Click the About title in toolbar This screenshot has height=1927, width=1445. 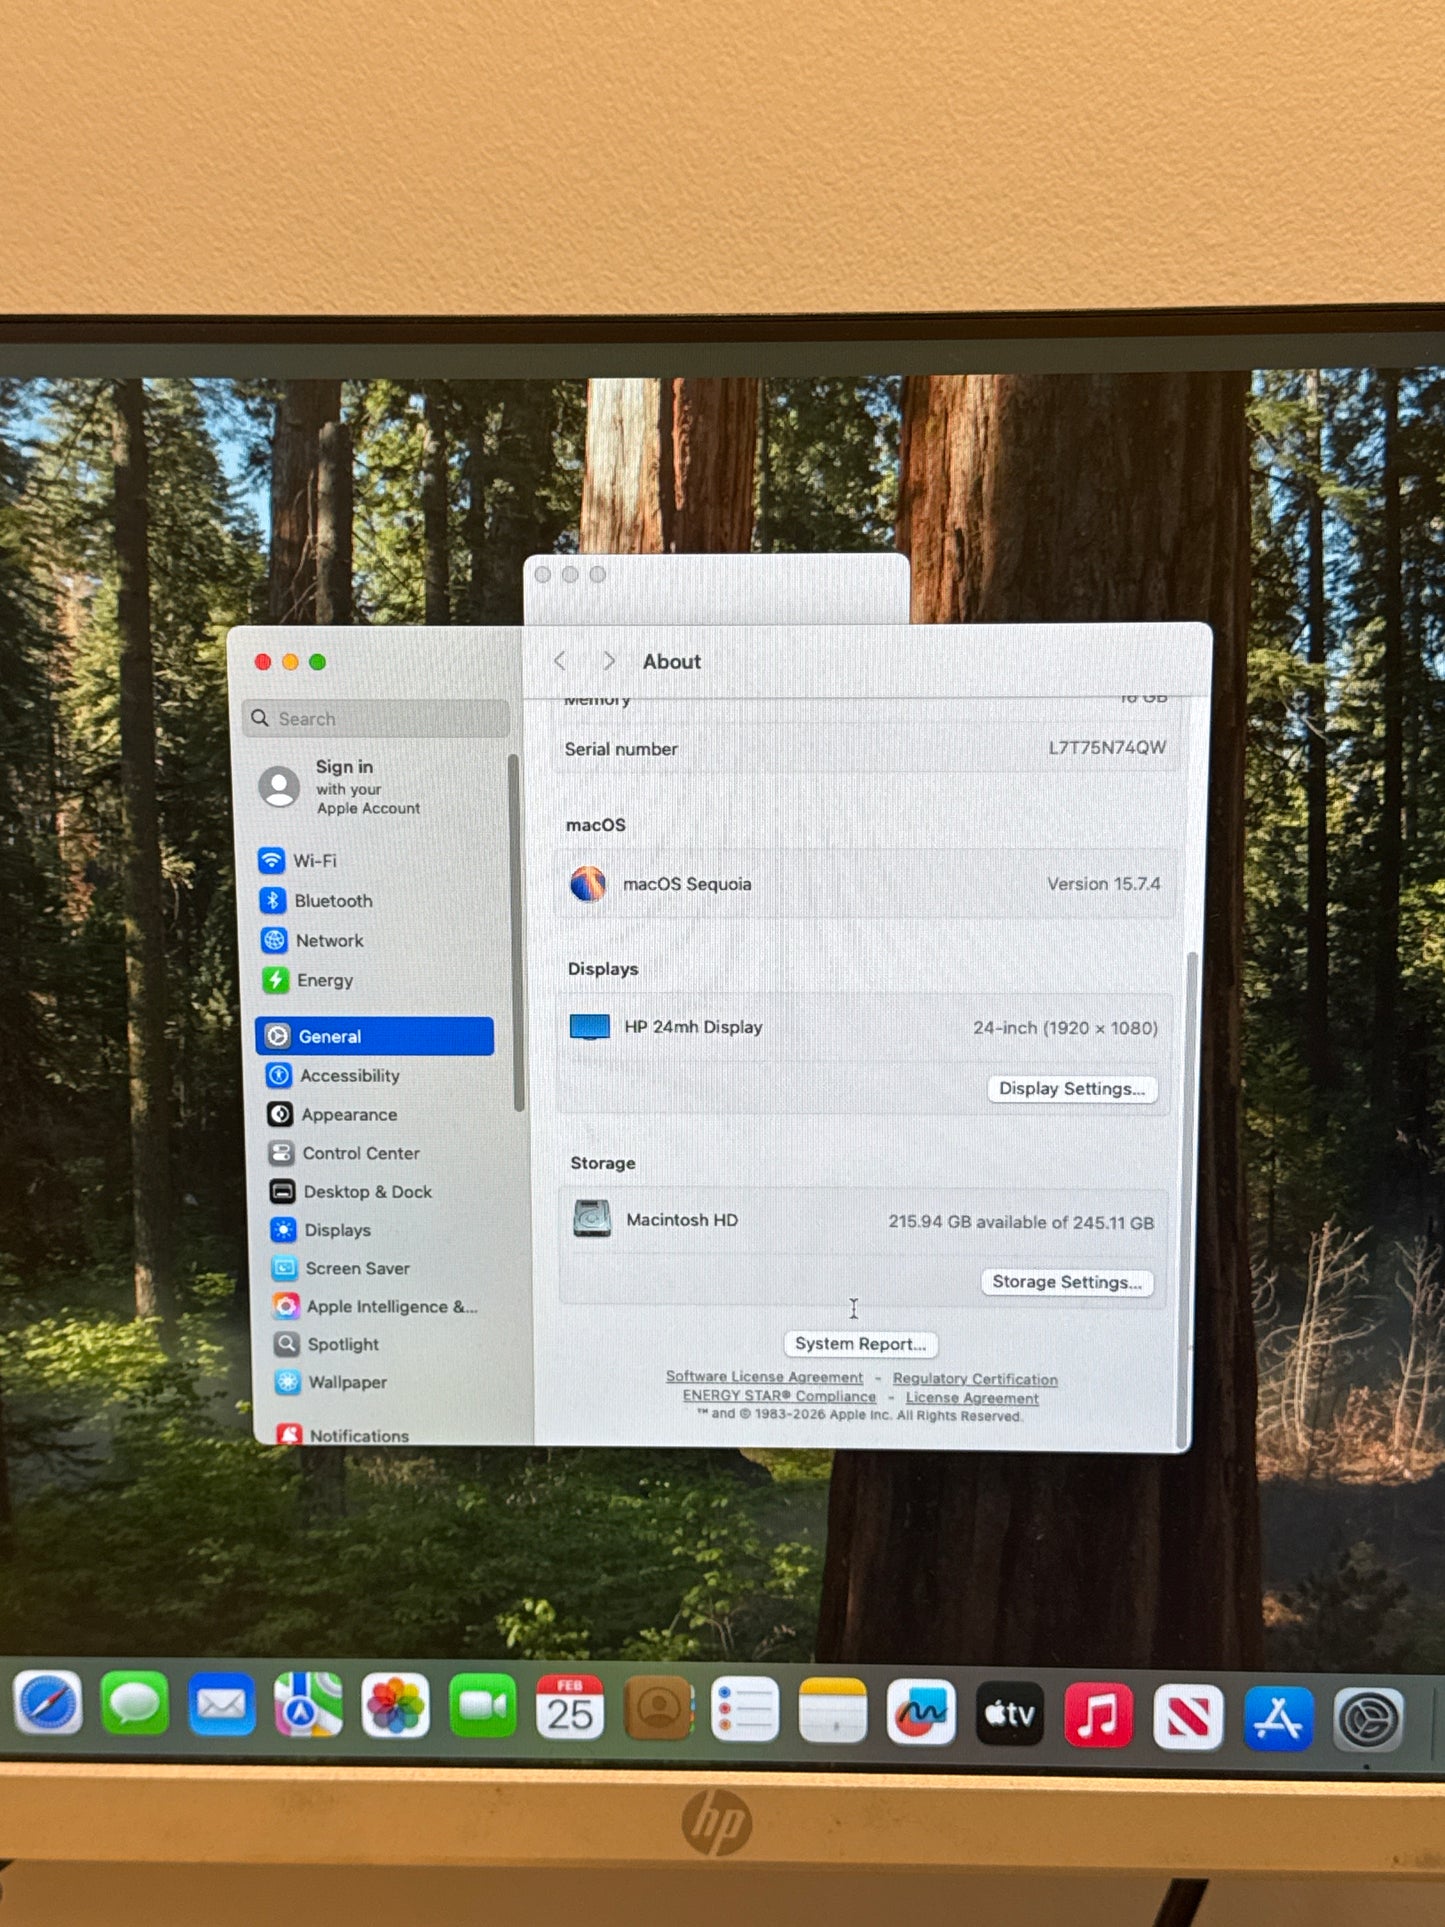[x=672, y=661]
